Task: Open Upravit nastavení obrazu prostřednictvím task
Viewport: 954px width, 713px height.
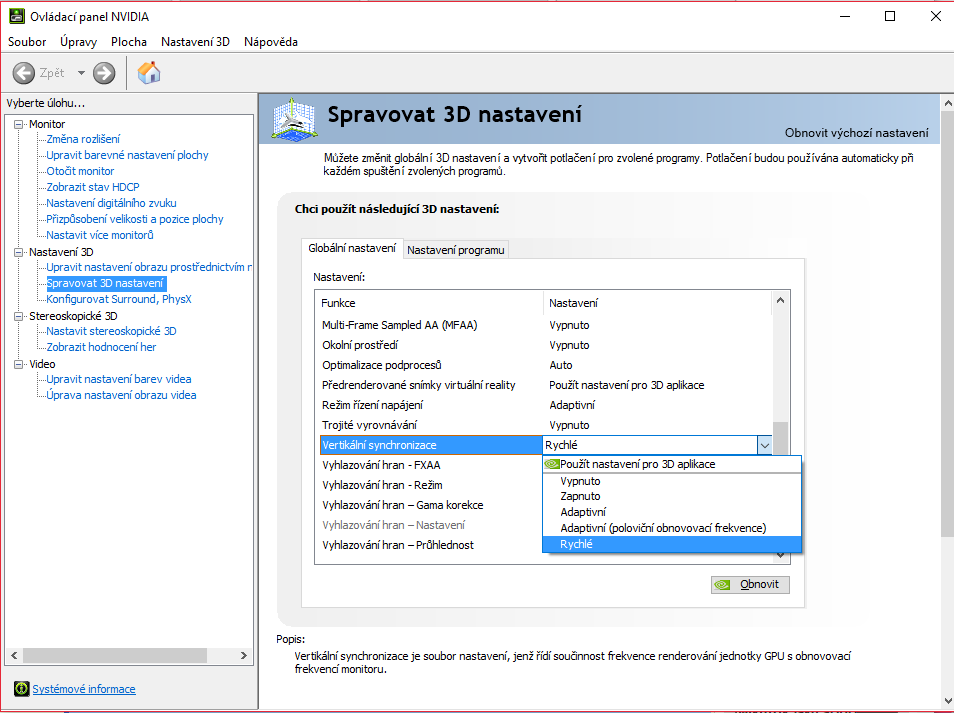Action: [149, 267]
